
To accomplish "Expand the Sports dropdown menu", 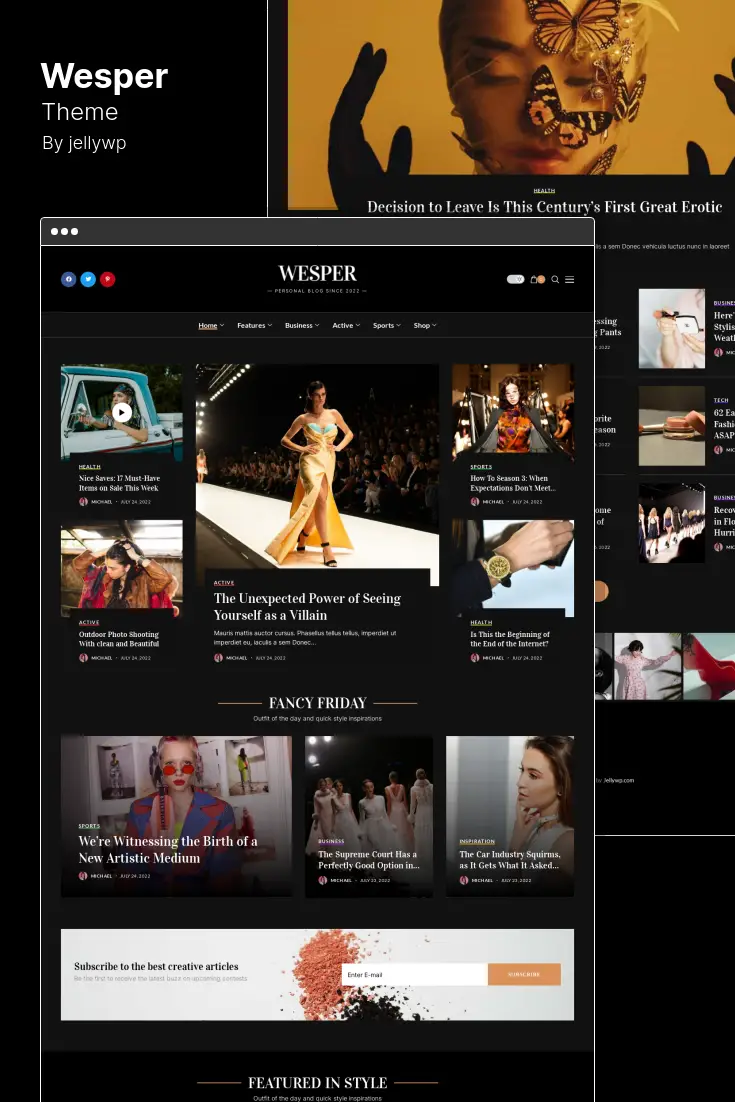I will pyautogui.click(x=386, y=325).
